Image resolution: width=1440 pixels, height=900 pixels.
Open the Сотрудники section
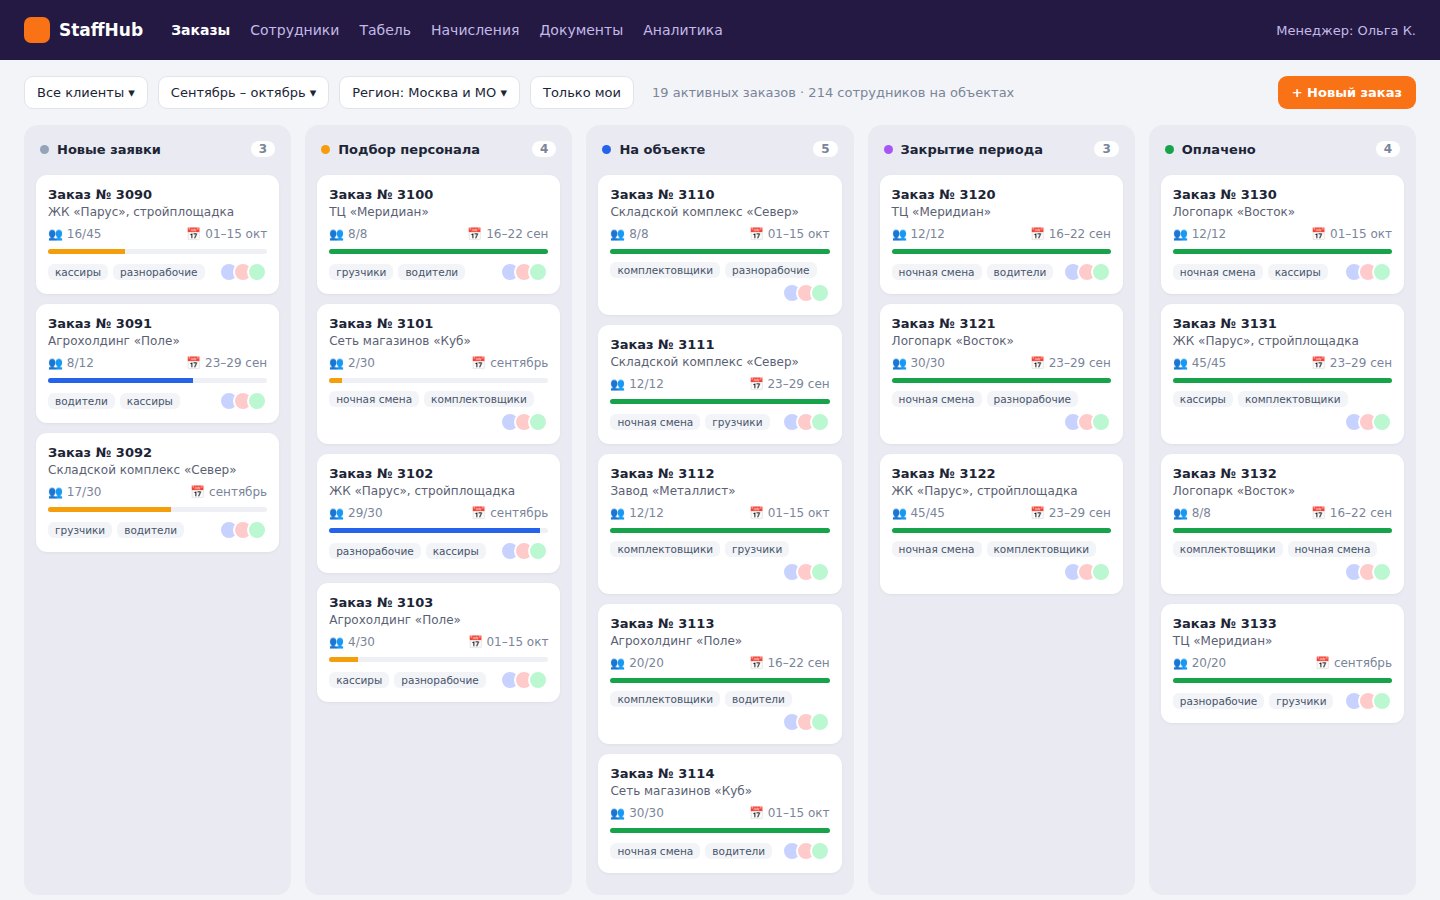(x=294, y=30)
